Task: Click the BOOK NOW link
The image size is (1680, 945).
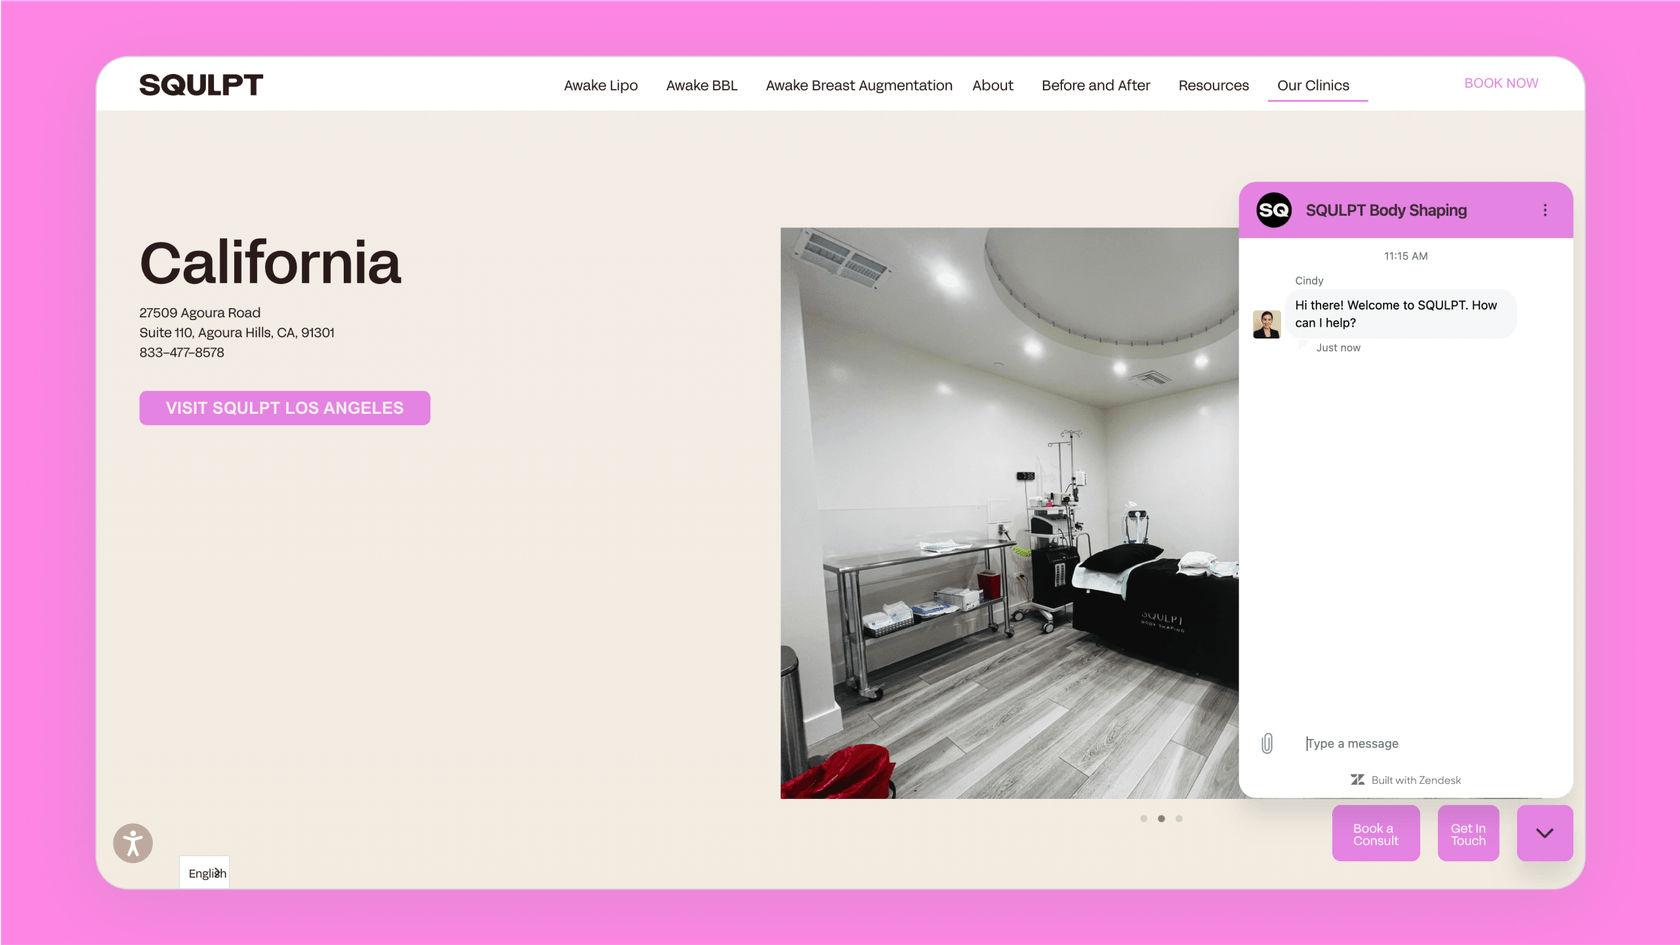Action: point(1501,83)
